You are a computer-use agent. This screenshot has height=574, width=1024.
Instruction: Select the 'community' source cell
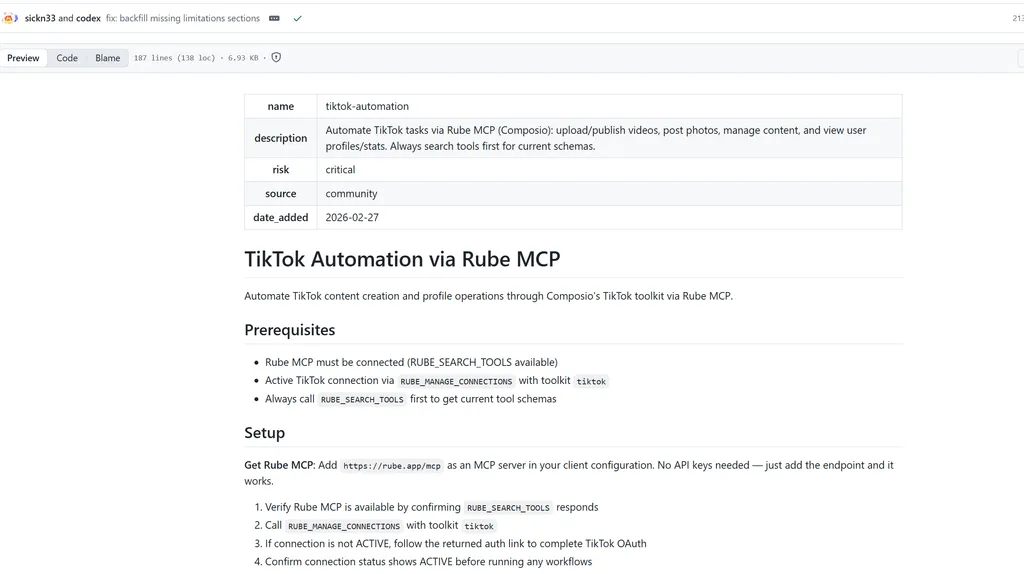tap(609, 193)
